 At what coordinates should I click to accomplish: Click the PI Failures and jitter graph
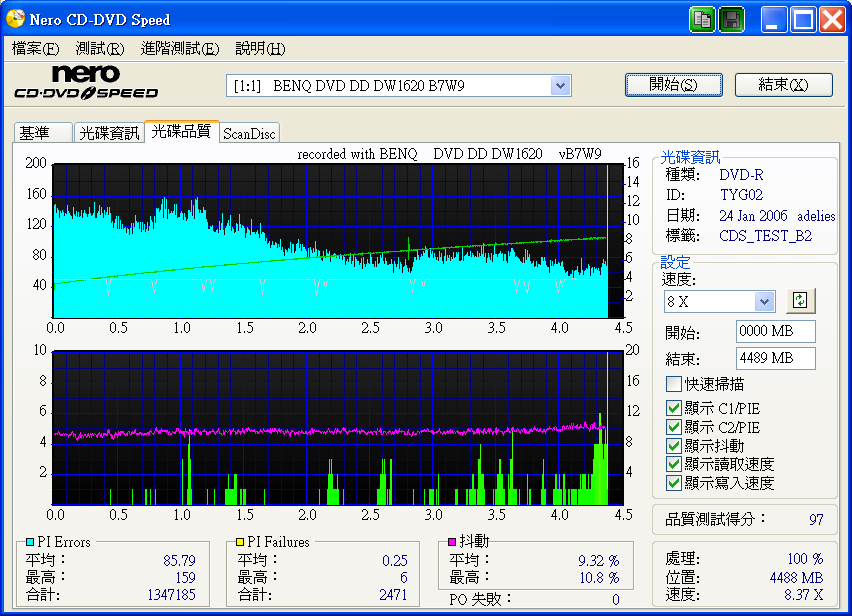click(338, 428)
